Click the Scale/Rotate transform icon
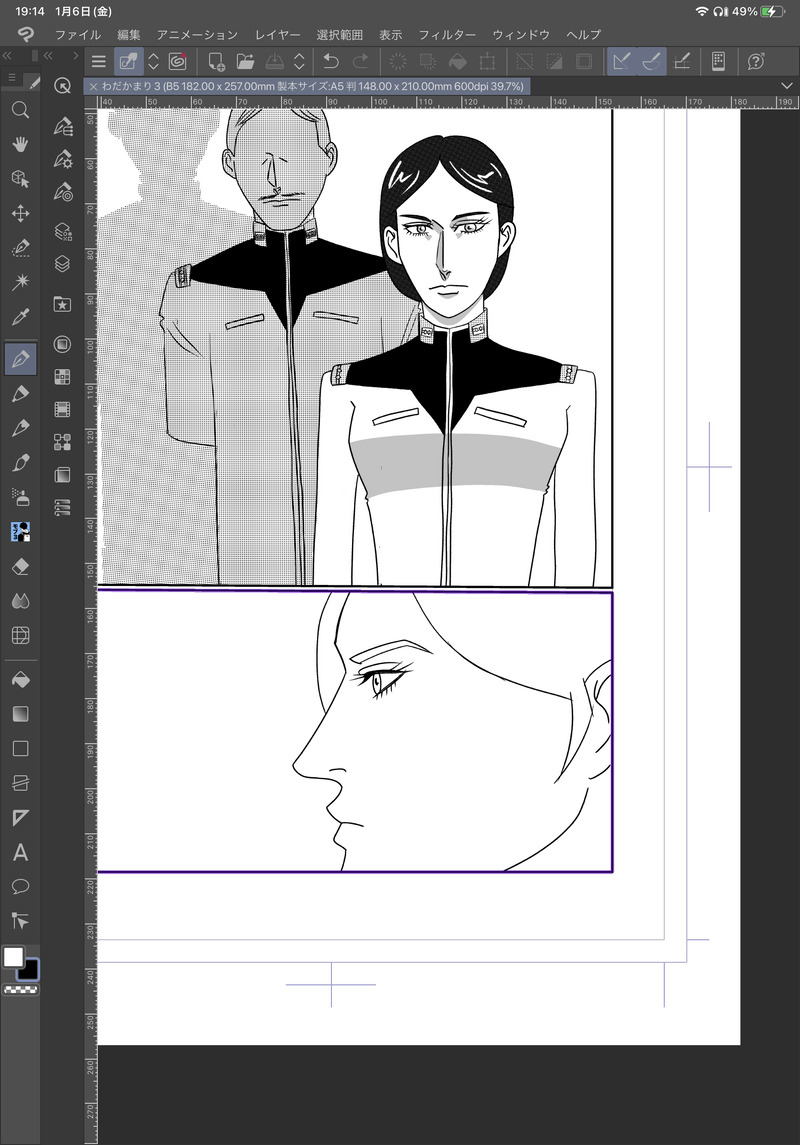This screenshot has height=1145, width=800. coord(487,61)
